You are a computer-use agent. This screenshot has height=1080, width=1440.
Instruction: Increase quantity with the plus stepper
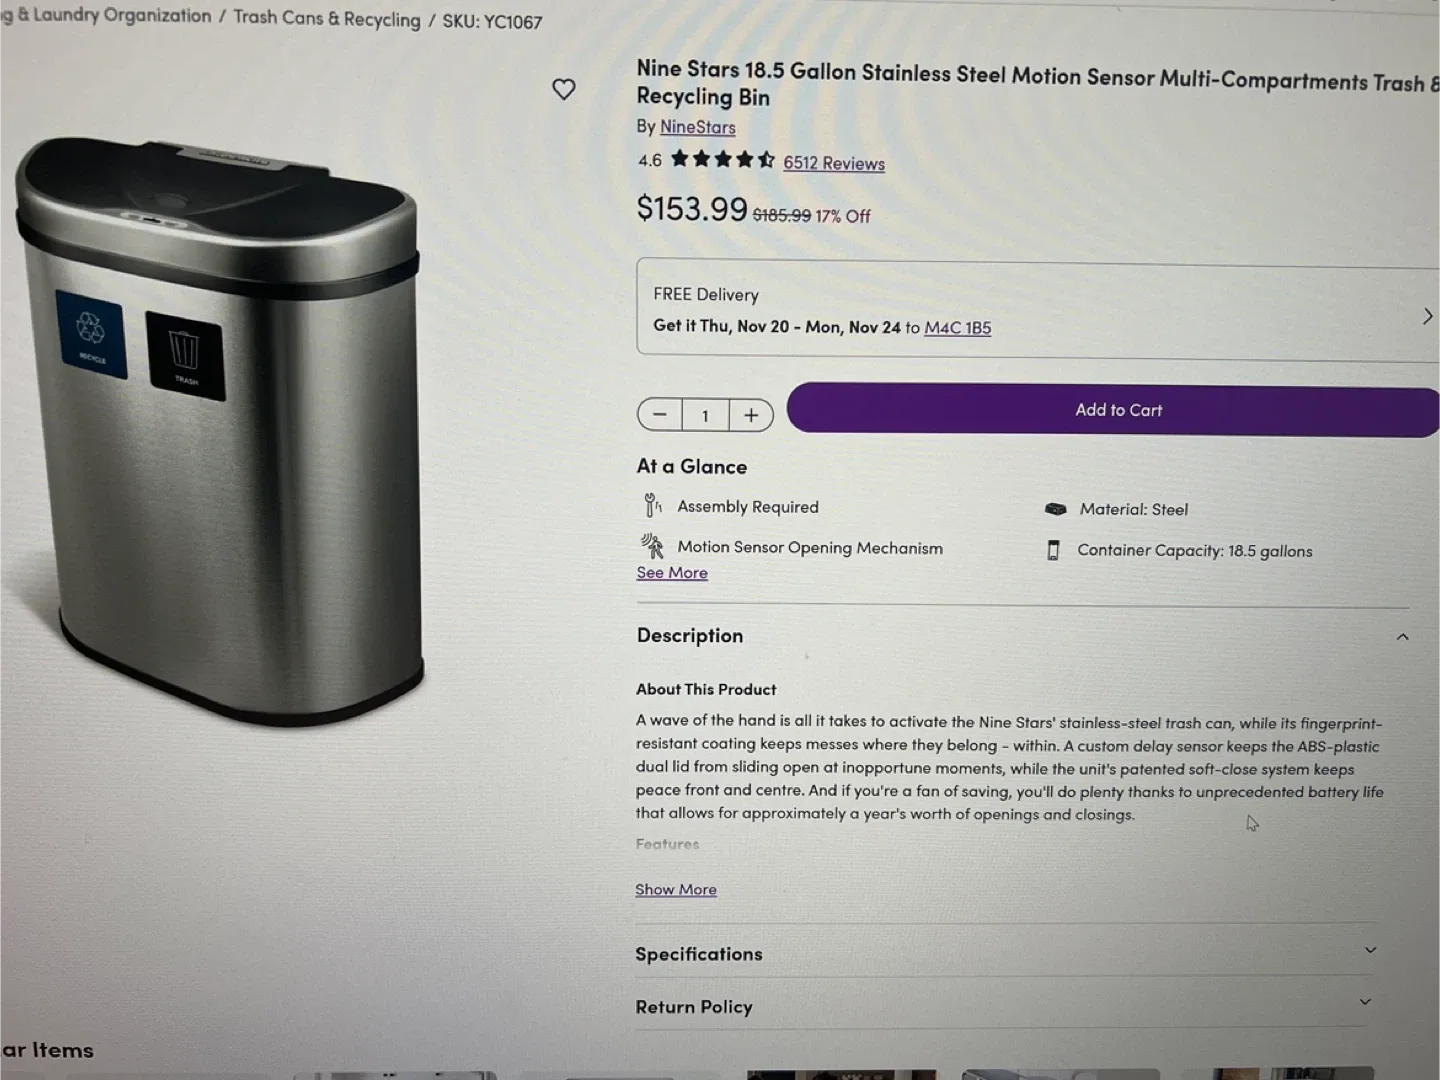[751, 414]
